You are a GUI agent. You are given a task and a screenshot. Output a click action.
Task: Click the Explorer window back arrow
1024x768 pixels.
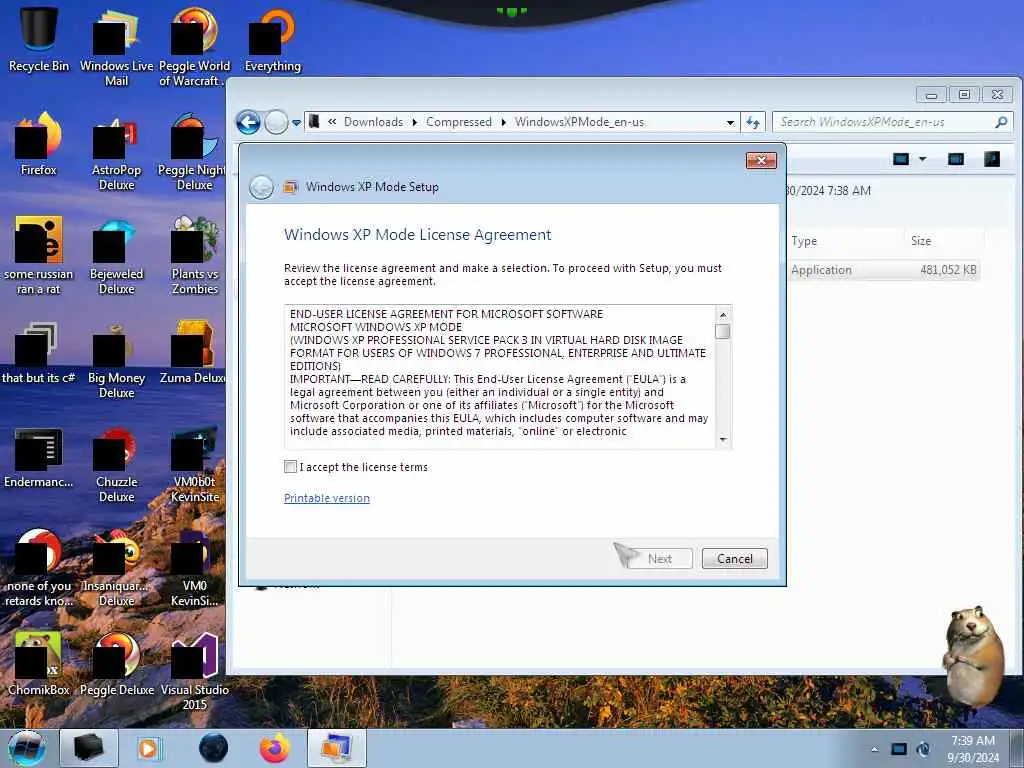click(x=248, y=122)
